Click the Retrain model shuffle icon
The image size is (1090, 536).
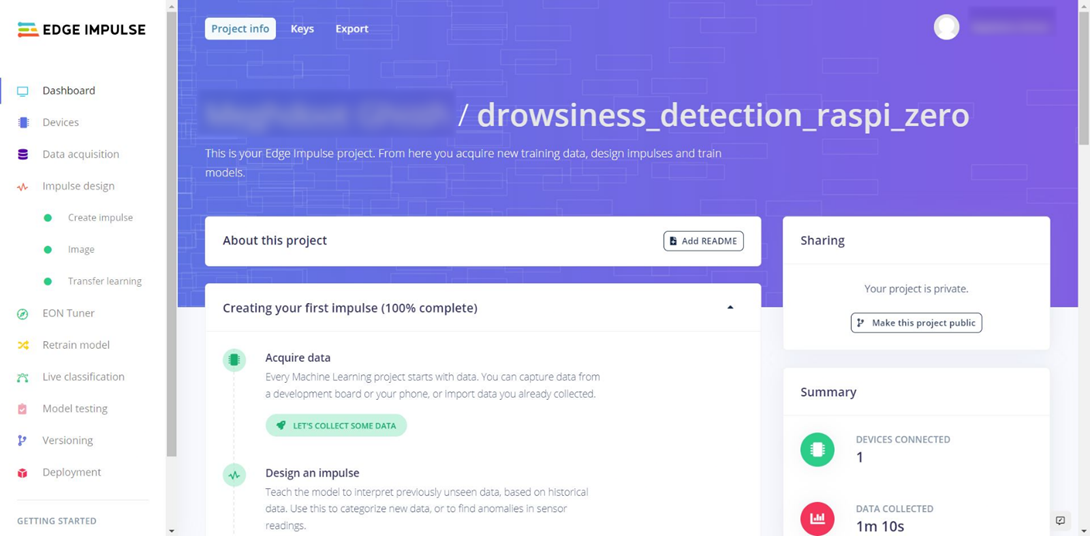[23, 345]
